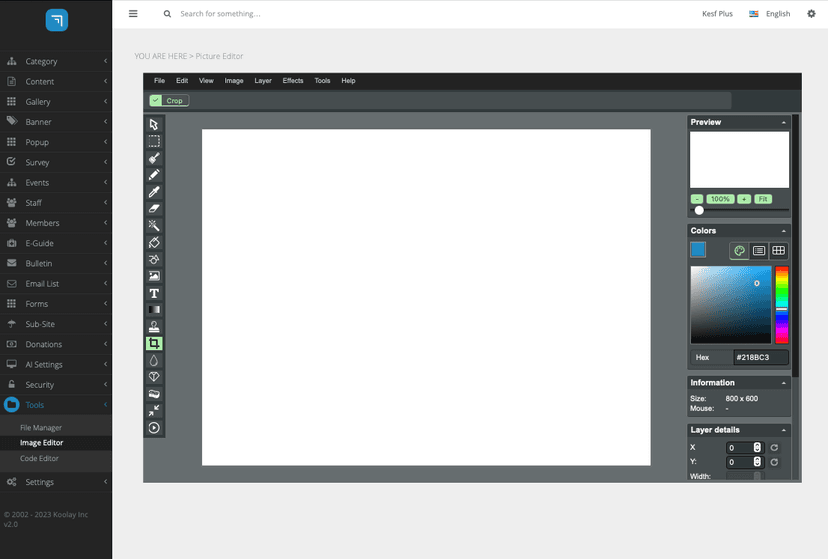Click the search magnifier icon
828x559 pixels.
167,14
